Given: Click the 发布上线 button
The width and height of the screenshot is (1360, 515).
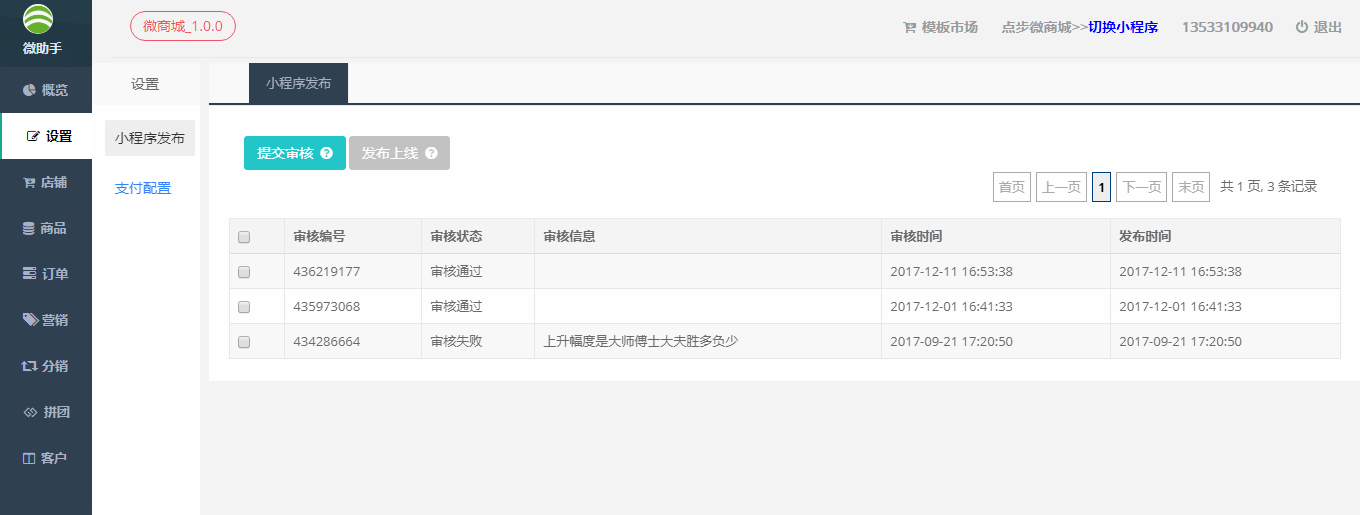Looking at the screenshot, I should pyautogui.click(x=399, y=153).
